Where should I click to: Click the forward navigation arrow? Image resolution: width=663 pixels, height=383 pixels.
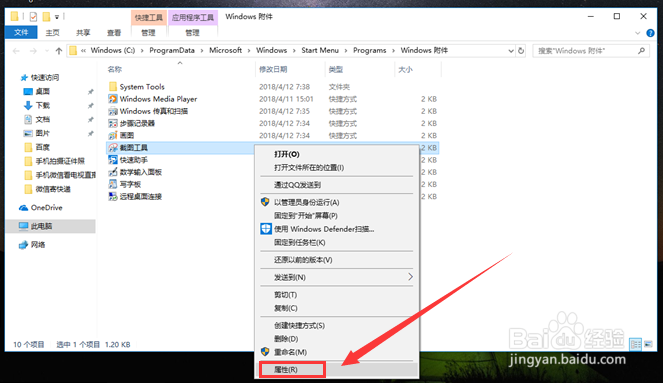(x=33, y=51)
